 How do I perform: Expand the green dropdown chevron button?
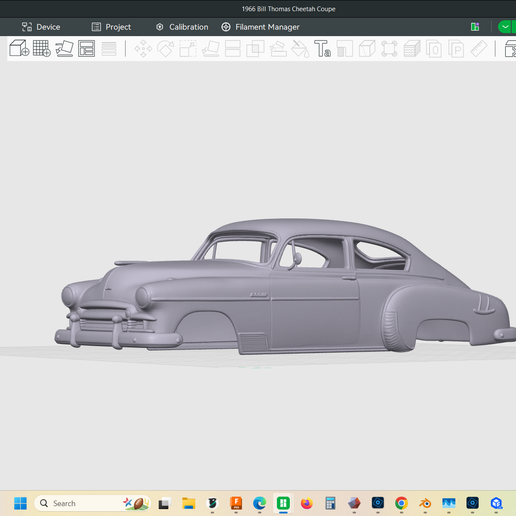[505, 27]
